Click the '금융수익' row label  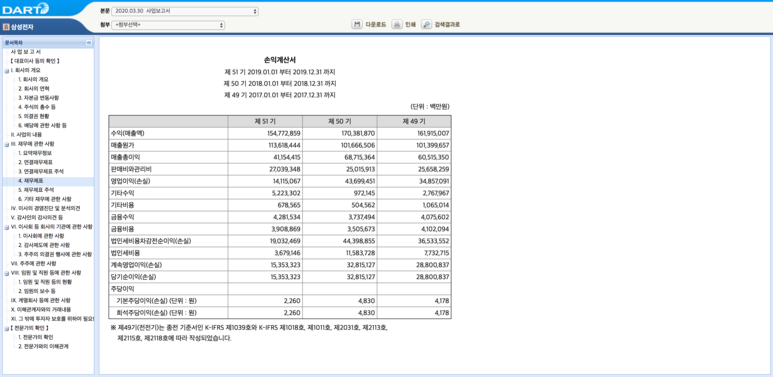[123, 217]
